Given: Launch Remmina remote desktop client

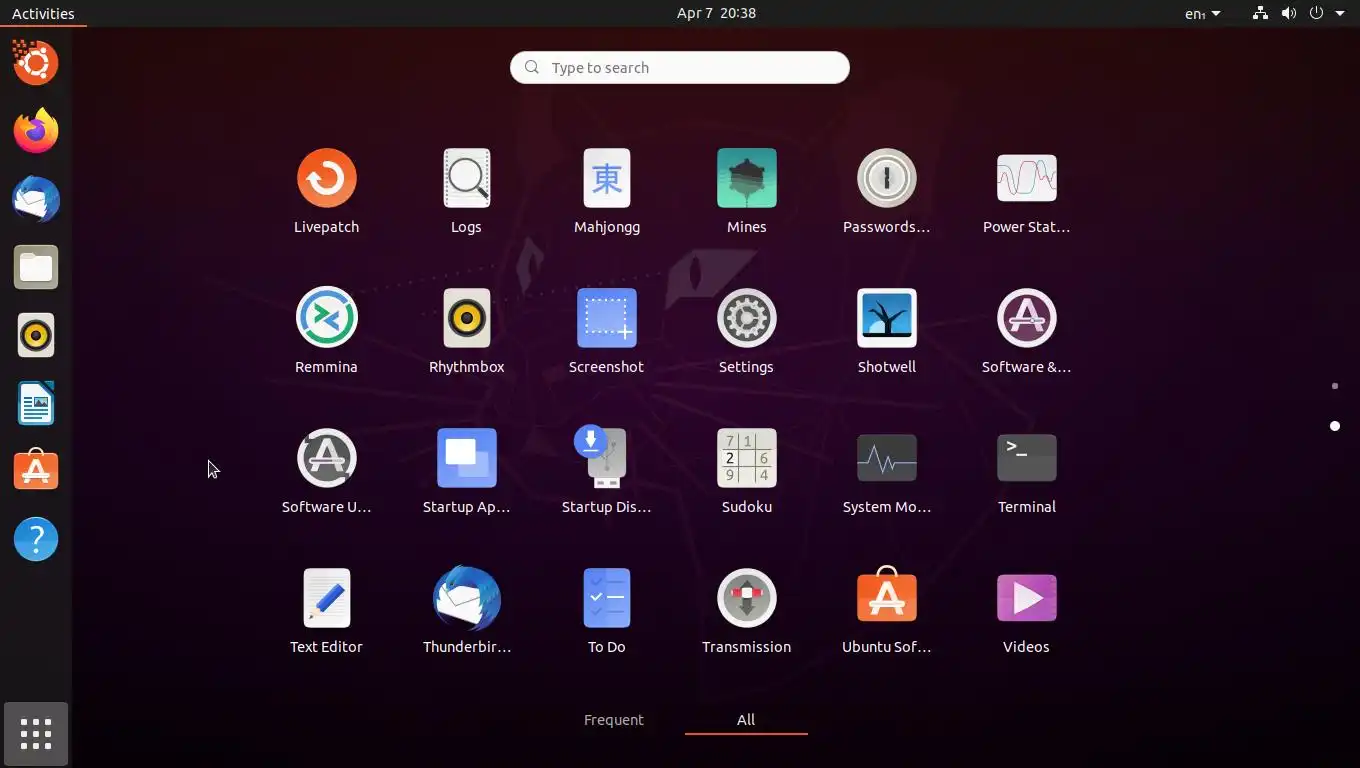Looking at the screenshot, I should (x=326, y=332).
